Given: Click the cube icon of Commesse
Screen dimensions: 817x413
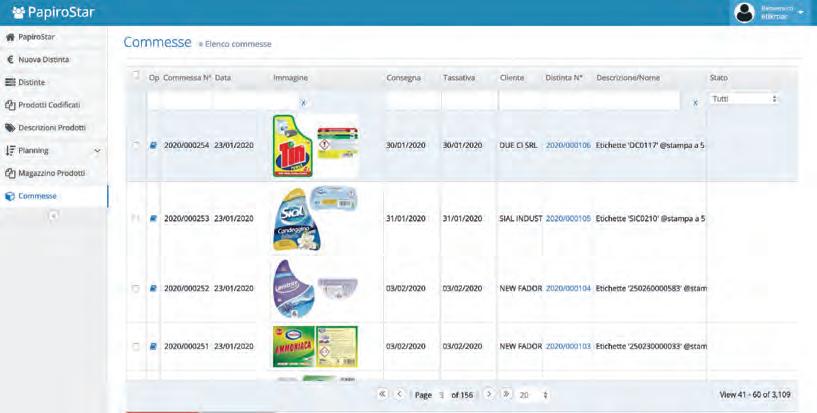Looking at the screenshot, I should 10,196.
